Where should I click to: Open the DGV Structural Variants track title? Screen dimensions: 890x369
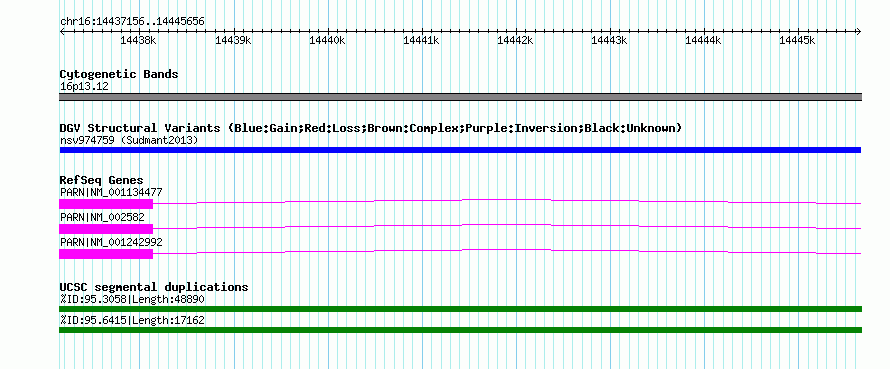[x=371, y=128]
